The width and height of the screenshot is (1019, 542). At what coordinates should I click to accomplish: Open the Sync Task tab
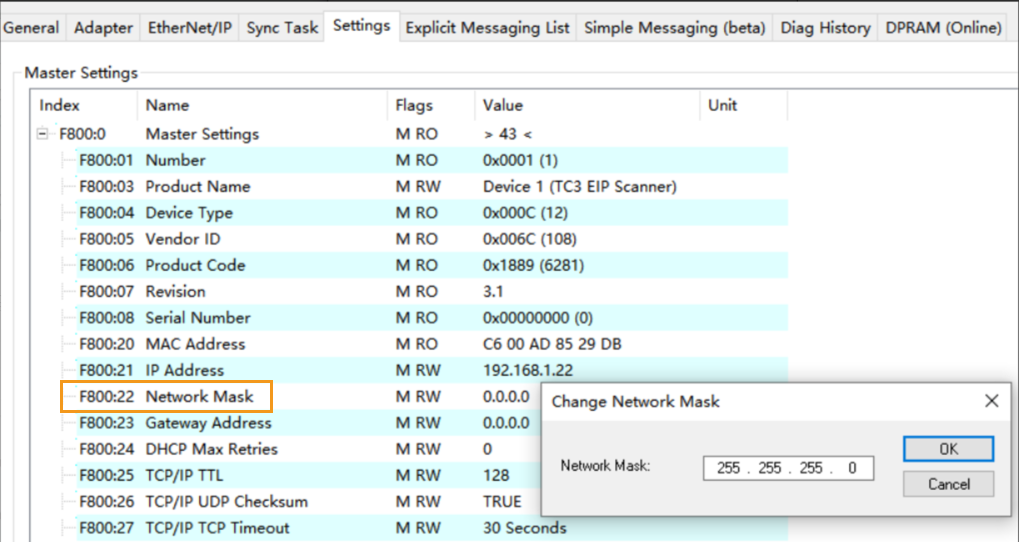(x=283, y=28)
